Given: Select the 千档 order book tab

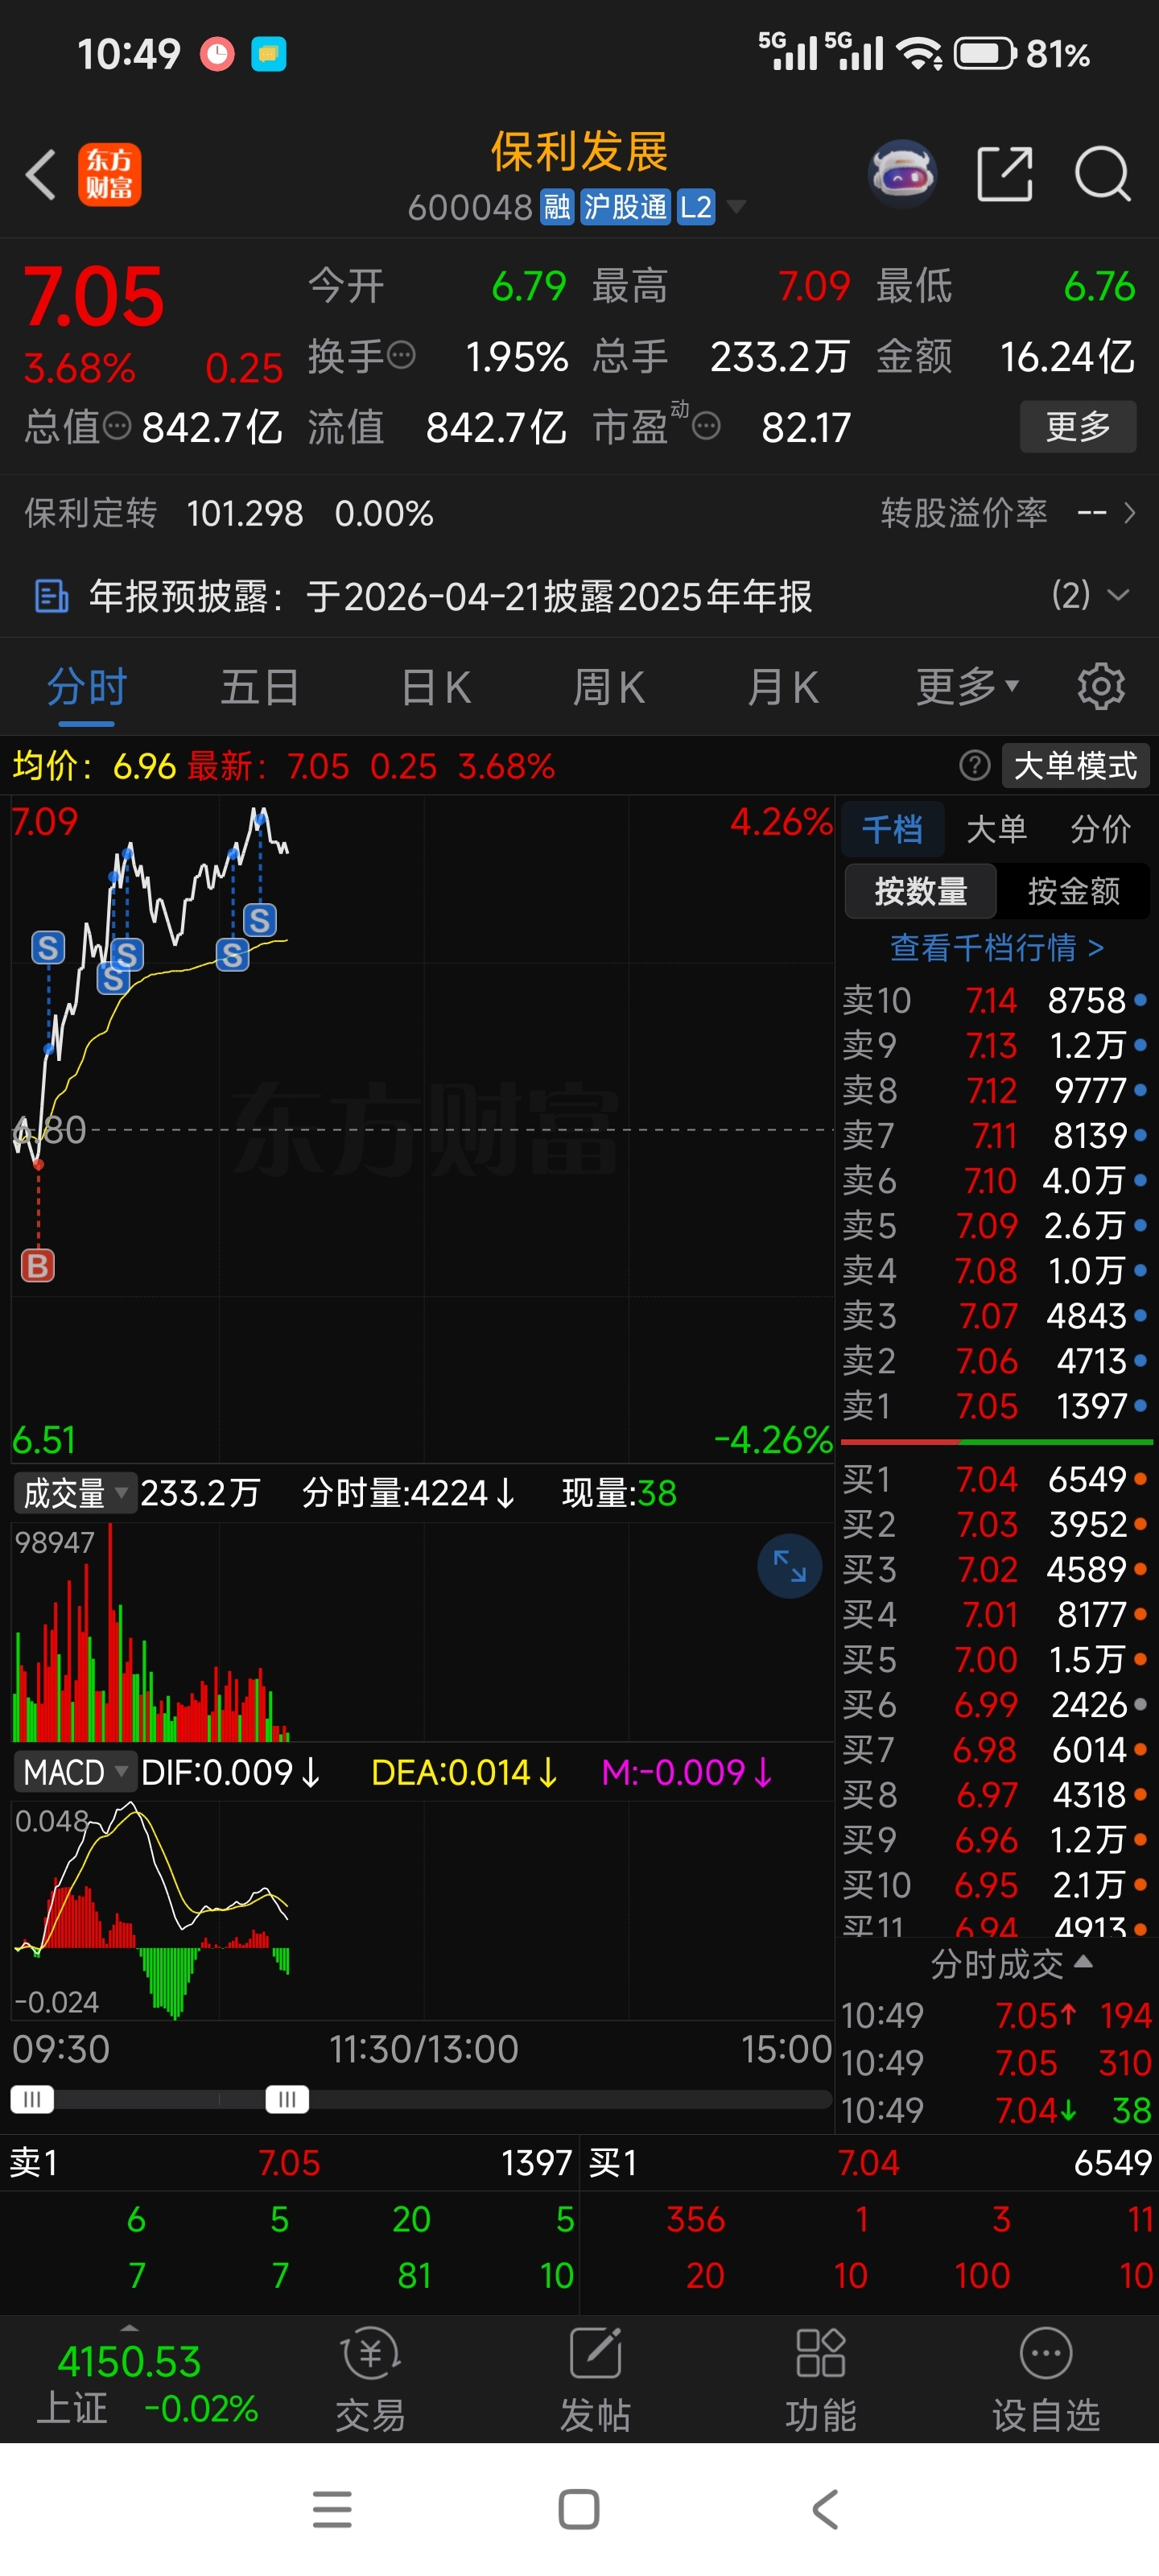Looking at the screenshot, I should pos(892,829).
